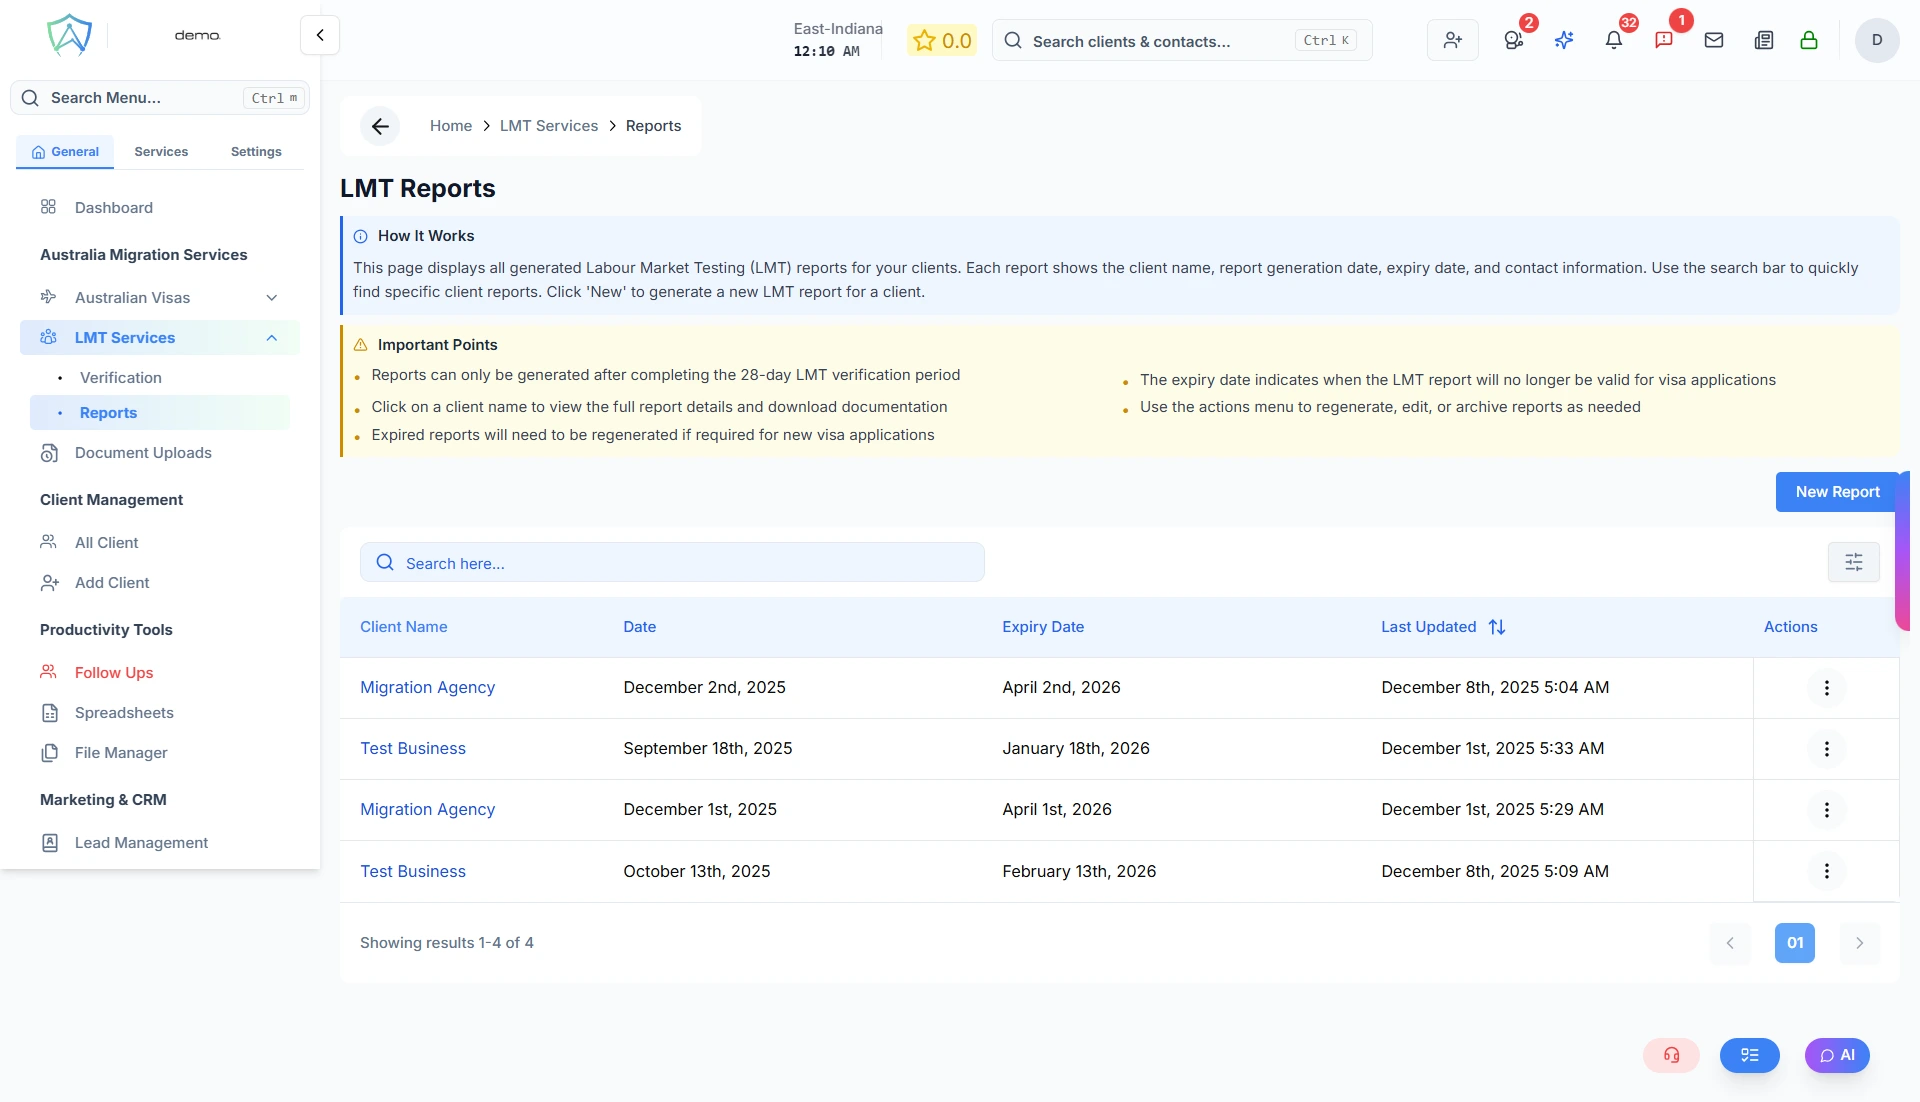1920x1102 pixels.
Task: Click the star rating 0.0 badge
Action: (941, 41)
